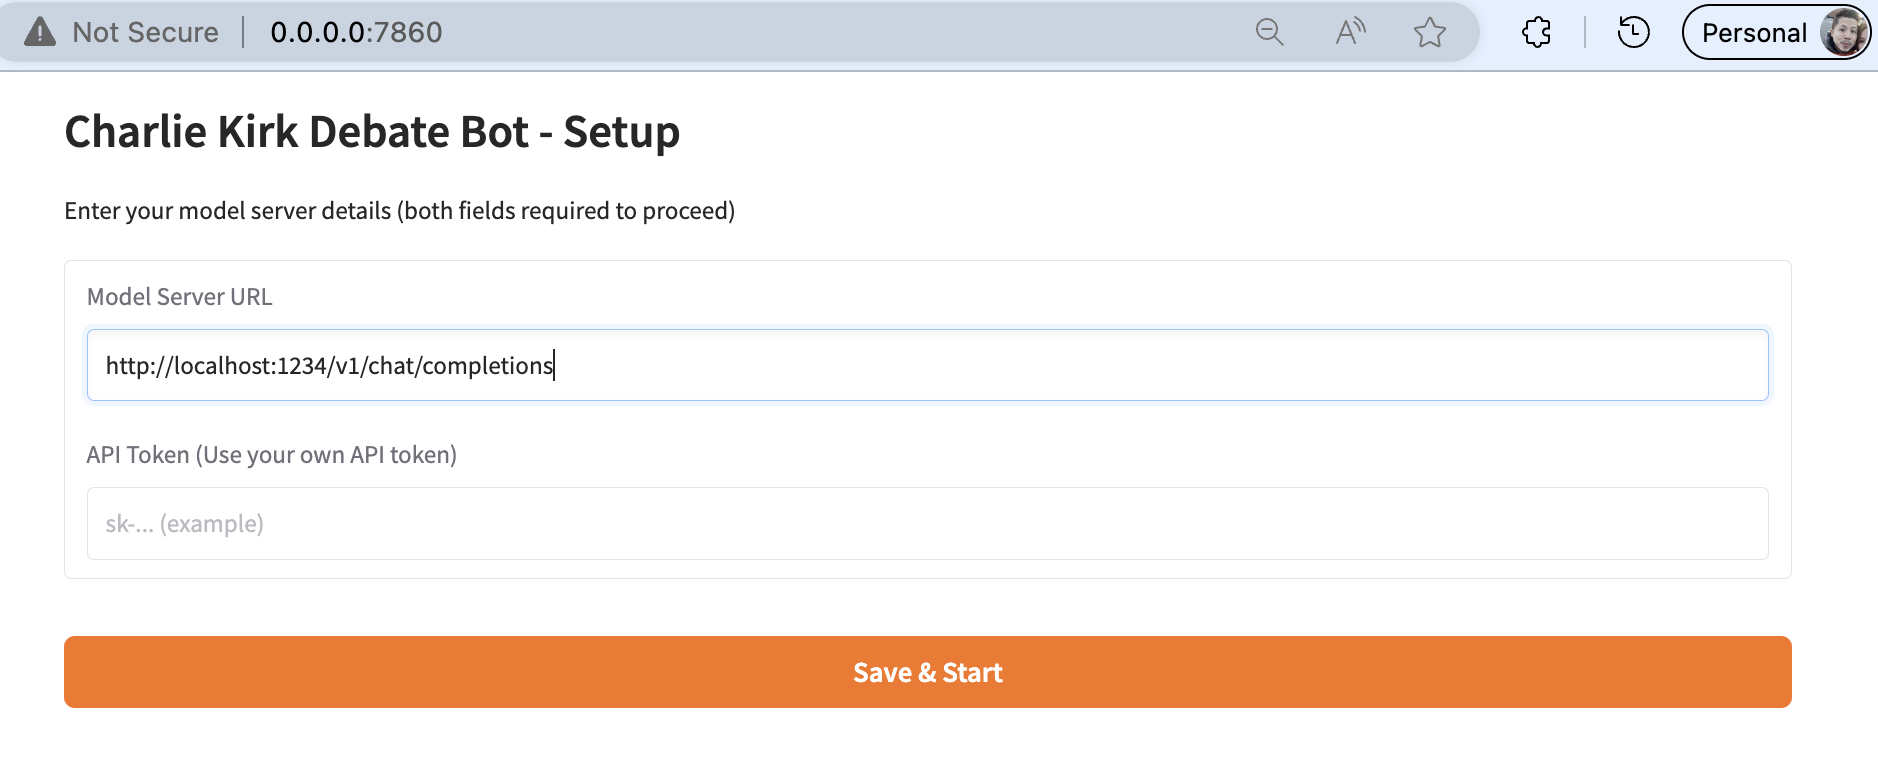Click the Not Secure label text

pos(144,31)
